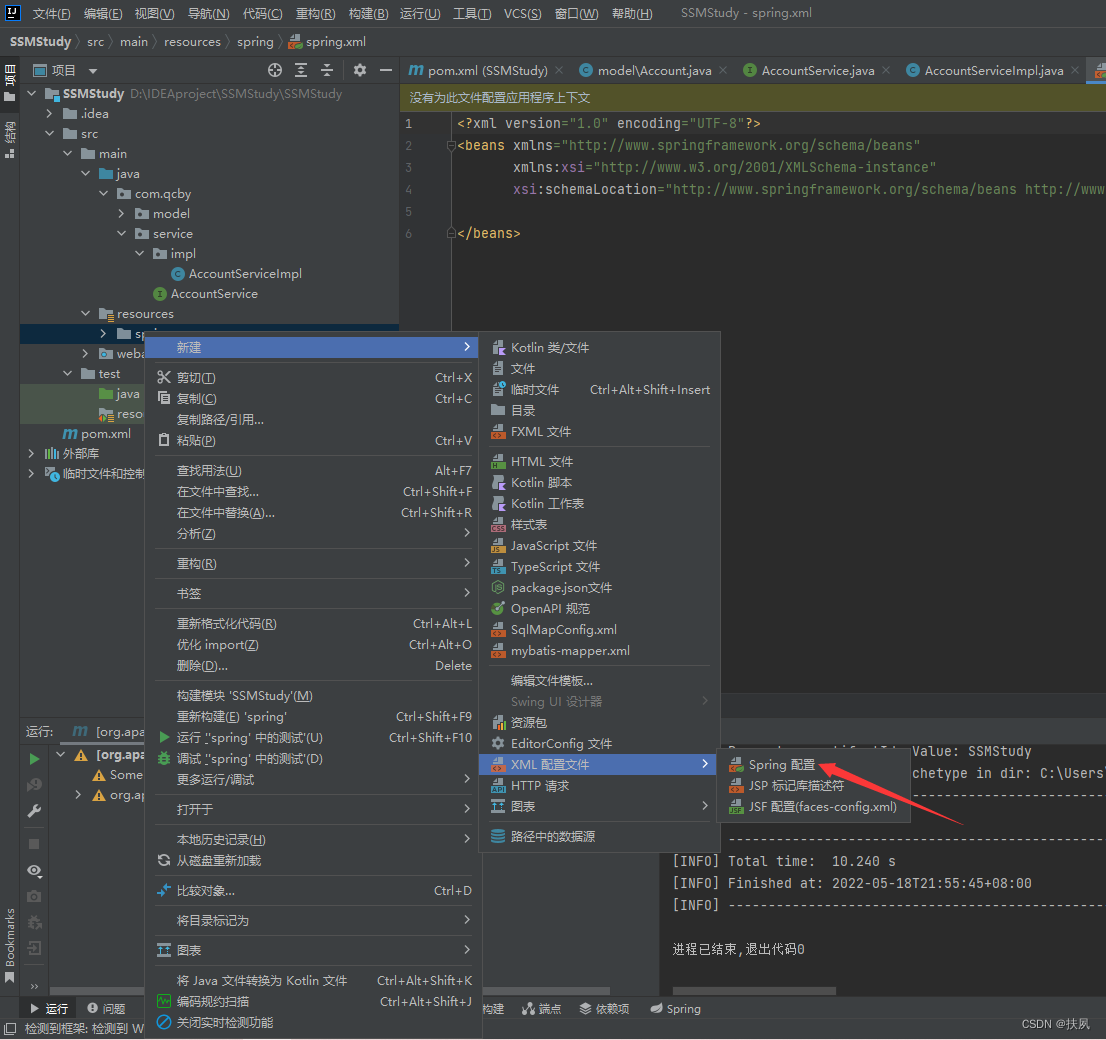Choose package.json文件 in the new submenu
This screenshot has width=1106, height=1040.
pyautogui.click(x=600, y=588)
